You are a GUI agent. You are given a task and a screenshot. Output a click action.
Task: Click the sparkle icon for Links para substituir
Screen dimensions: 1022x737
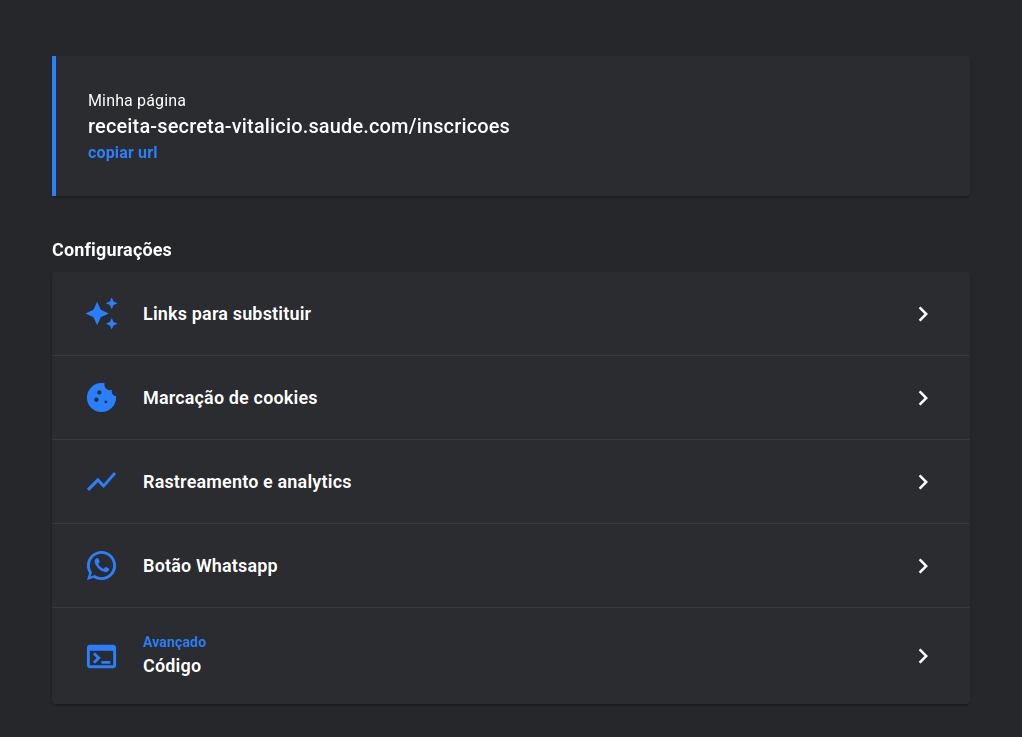tap(101, 314)
